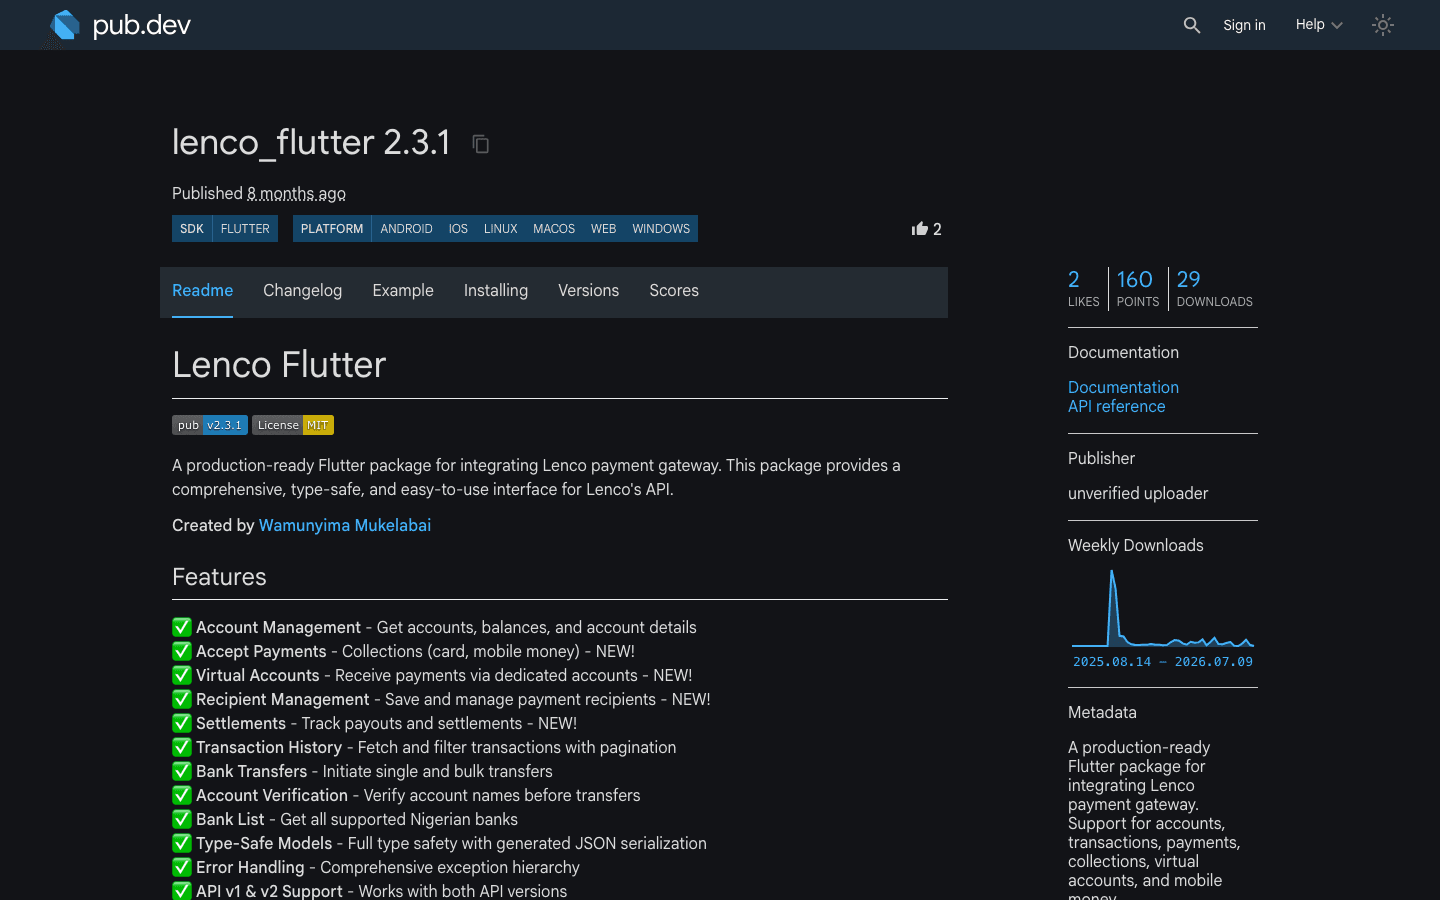This screenshot has width=1440, height=900.
Task: Click the 'Bank Transfers' feature line
Action: coord(362,771)
